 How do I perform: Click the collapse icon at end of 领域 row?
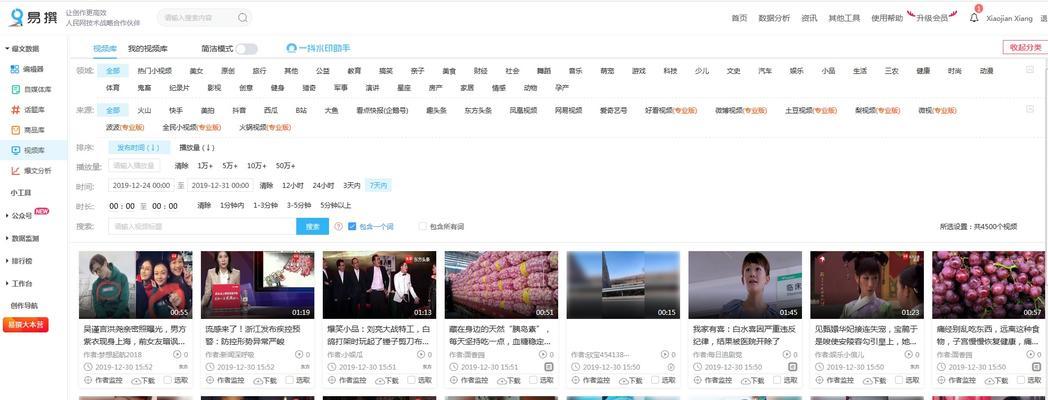[x=1030, y=70]
